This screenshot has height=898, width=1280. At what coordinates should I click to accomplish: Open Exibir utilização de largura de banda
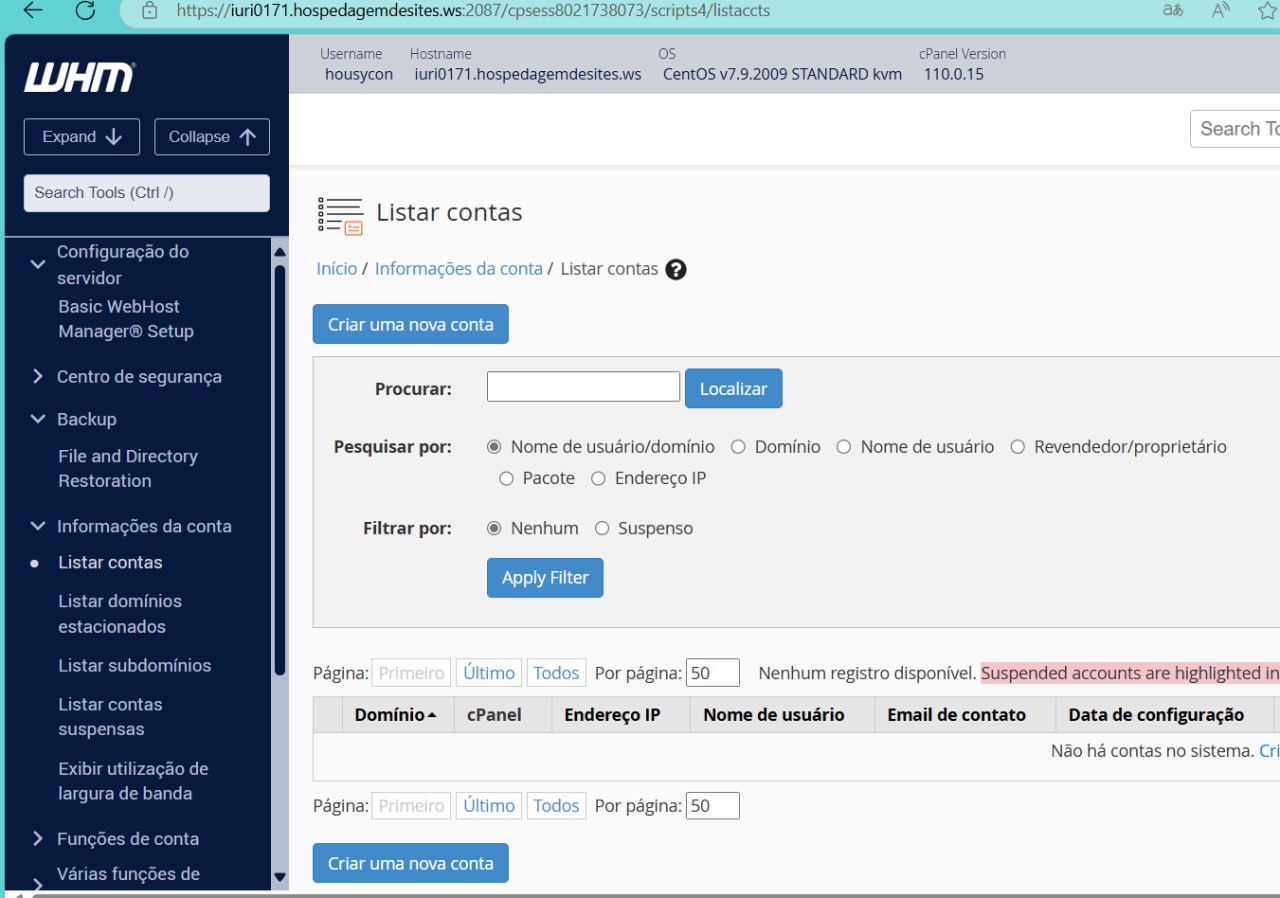click(133, 781)
